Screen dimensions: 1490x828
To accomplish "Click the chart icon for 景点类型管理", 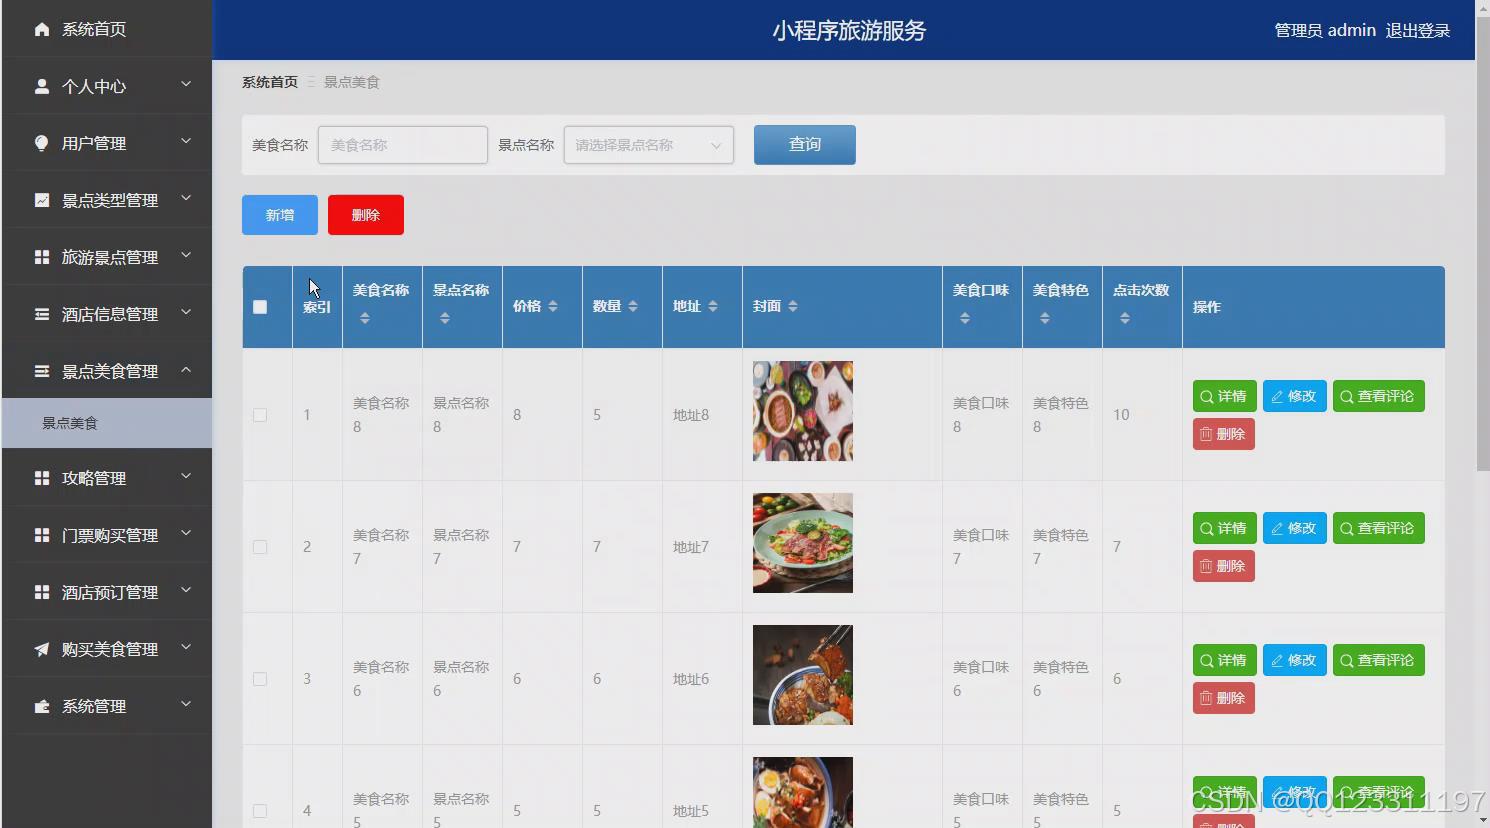I will tap(42, 200).
